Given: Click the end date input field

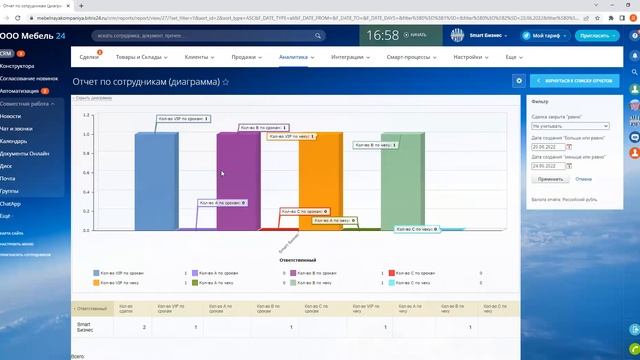Looking at the screenshot, I should 548,166.
